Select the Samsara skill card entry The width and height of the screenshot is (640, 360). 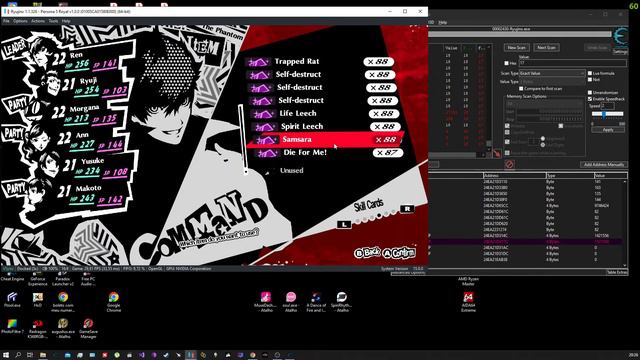click(x=325, y=140)
